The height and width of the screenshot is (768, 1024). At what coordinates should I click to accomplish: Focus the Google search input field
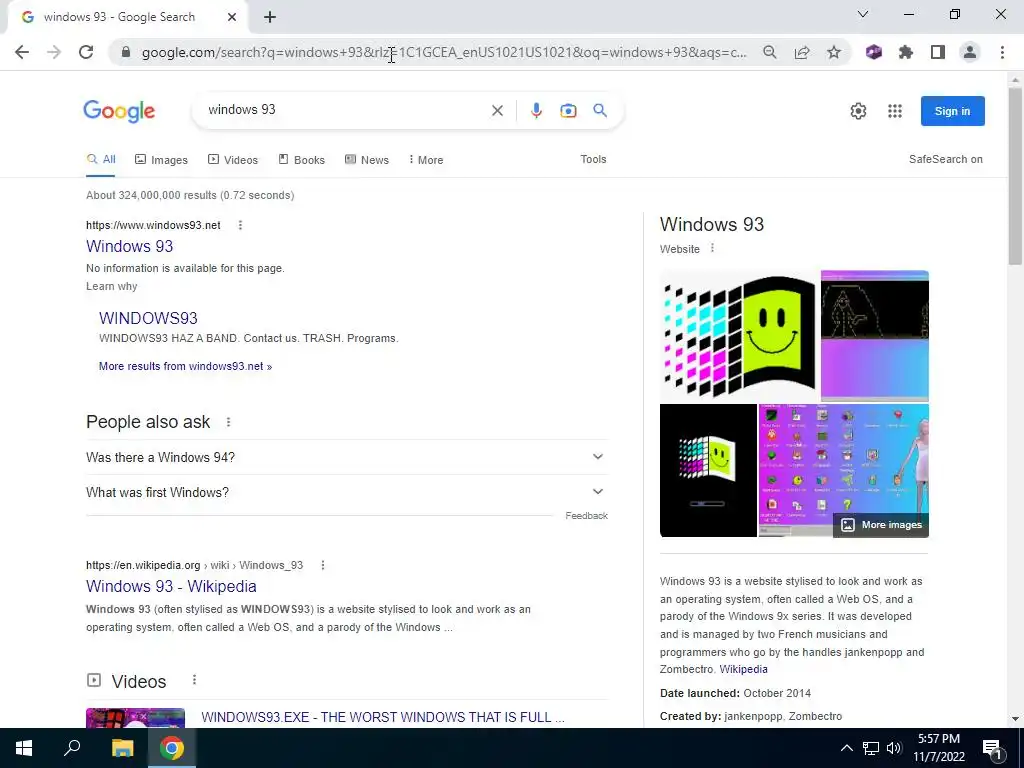coord(346,110)
